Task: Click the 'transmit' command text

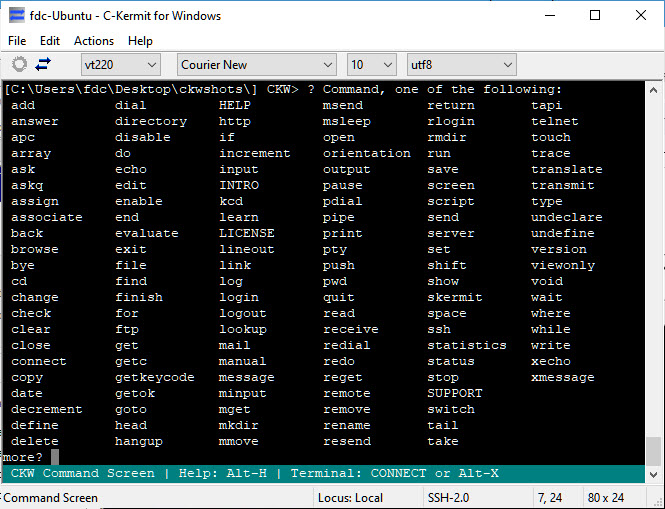Action: 562,185
